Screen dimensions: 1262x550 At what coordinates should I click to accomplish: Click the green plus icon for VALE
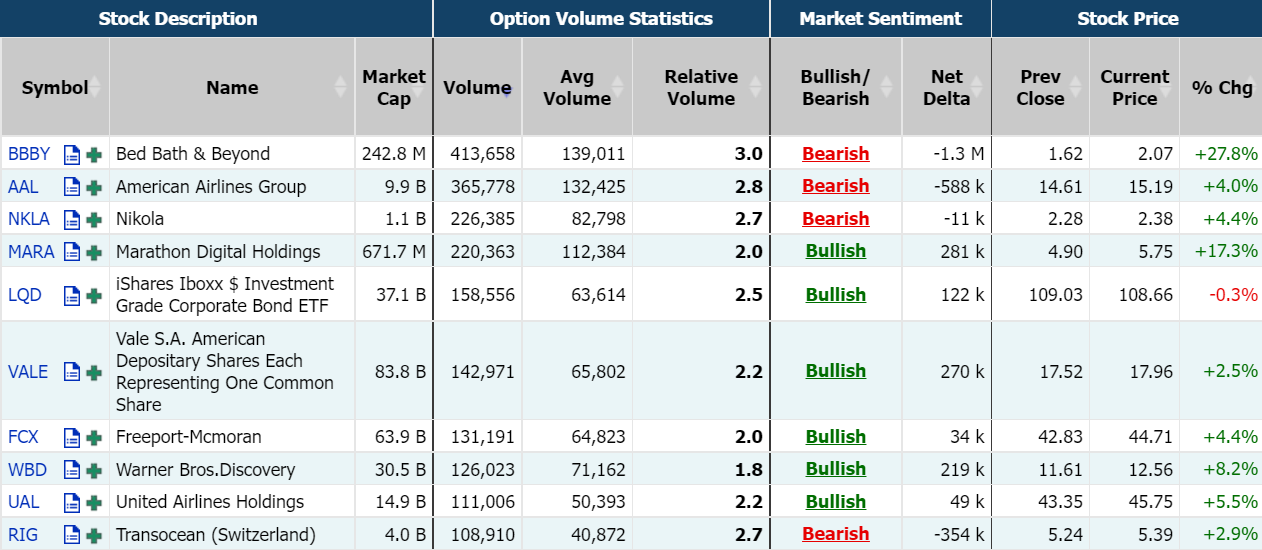point(94,372)
